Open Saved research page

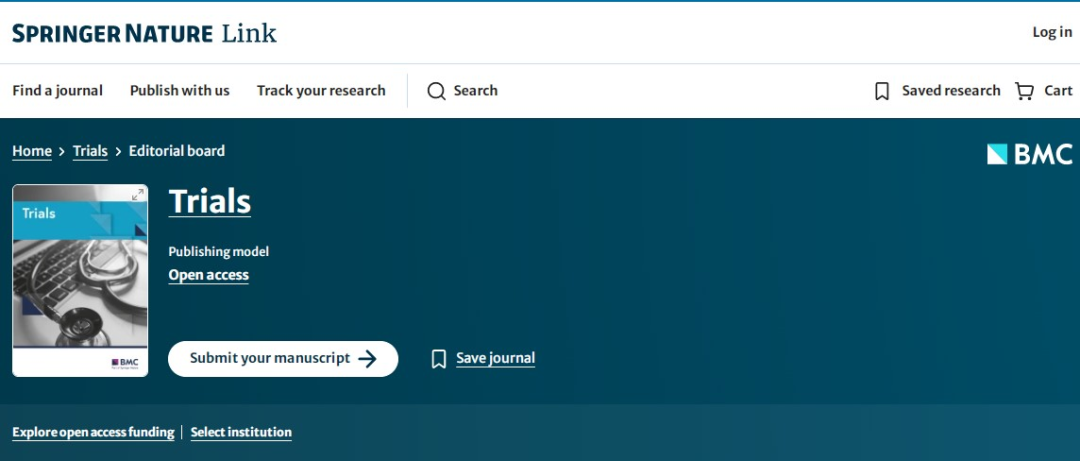951,91
